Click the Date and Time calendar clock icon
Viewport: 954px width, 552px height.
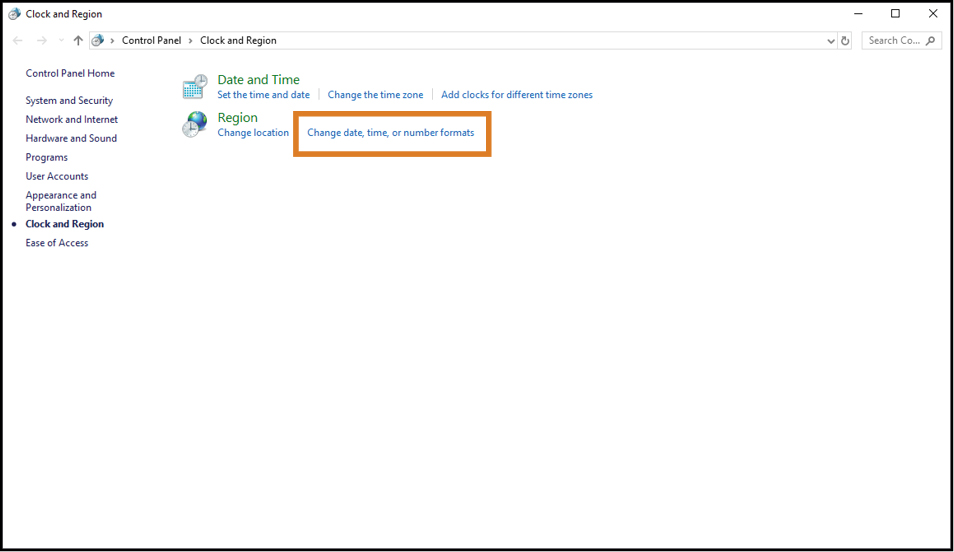point(195,86)
